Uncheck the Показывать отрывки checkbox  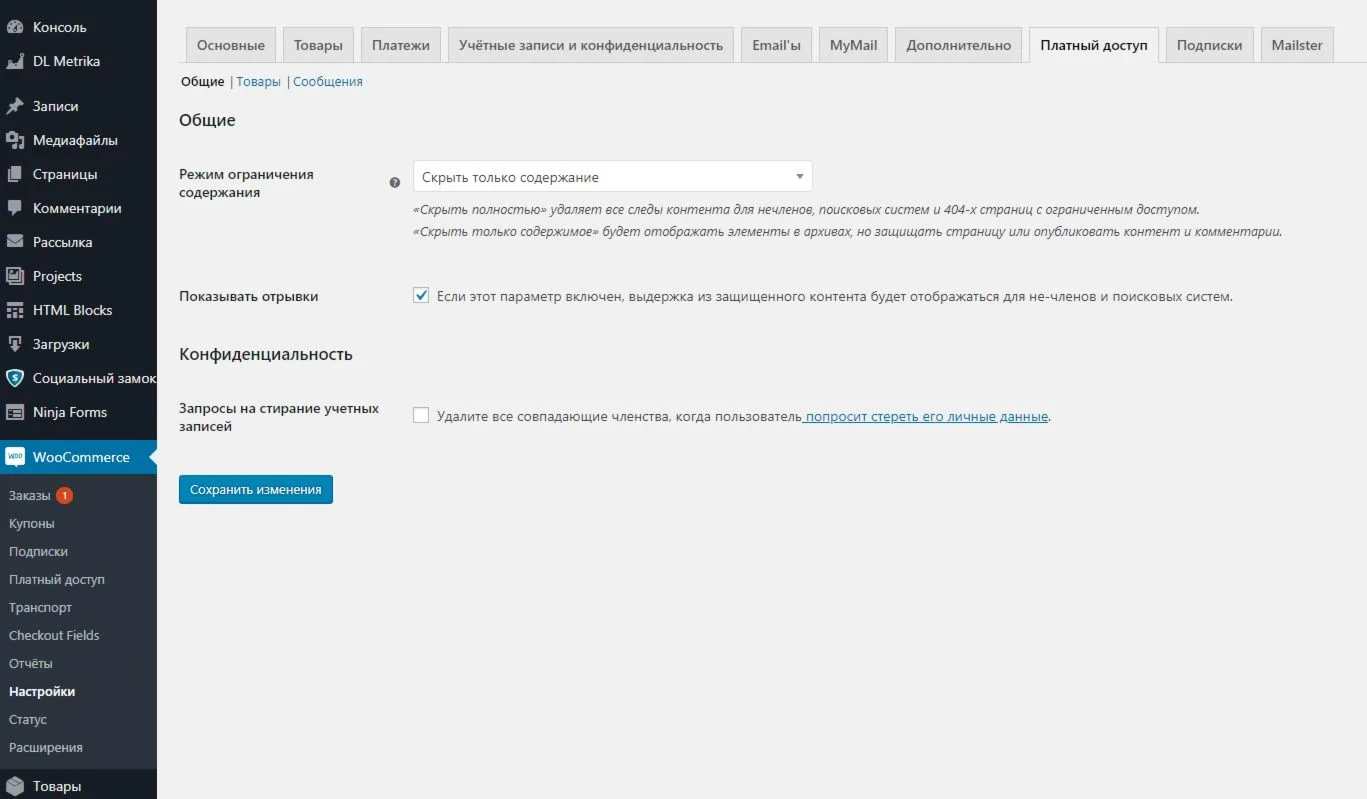(421, 296)
